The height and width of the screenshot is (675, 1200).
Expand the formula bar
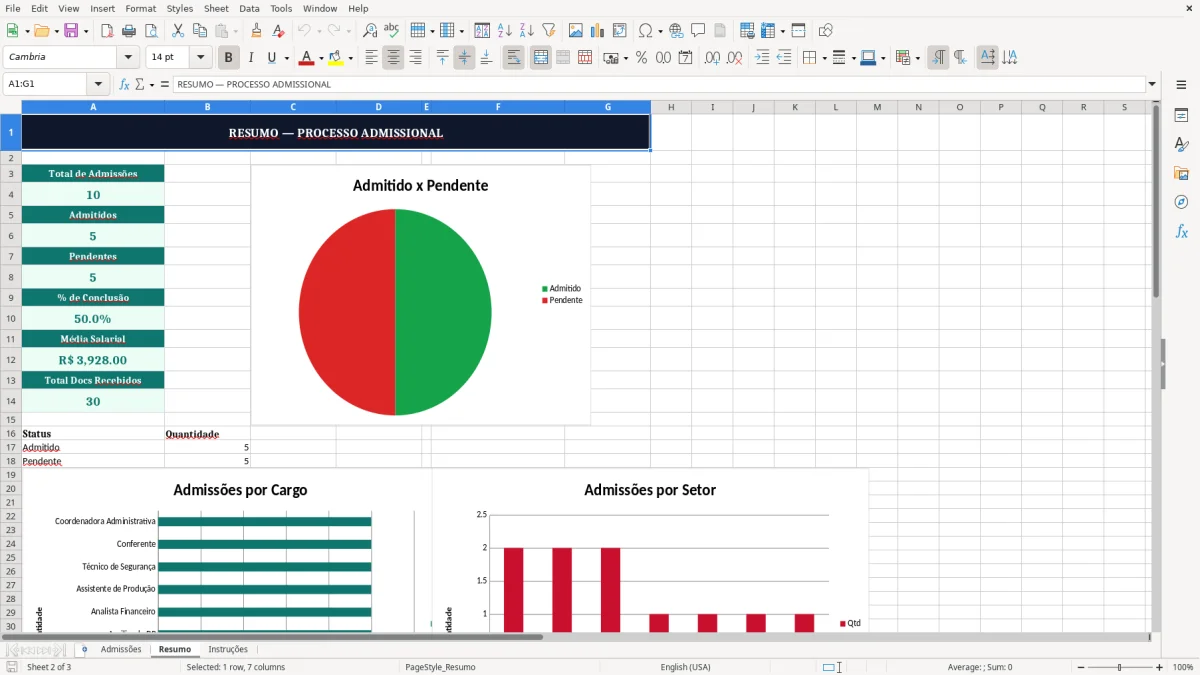[x=1152, y=84]
